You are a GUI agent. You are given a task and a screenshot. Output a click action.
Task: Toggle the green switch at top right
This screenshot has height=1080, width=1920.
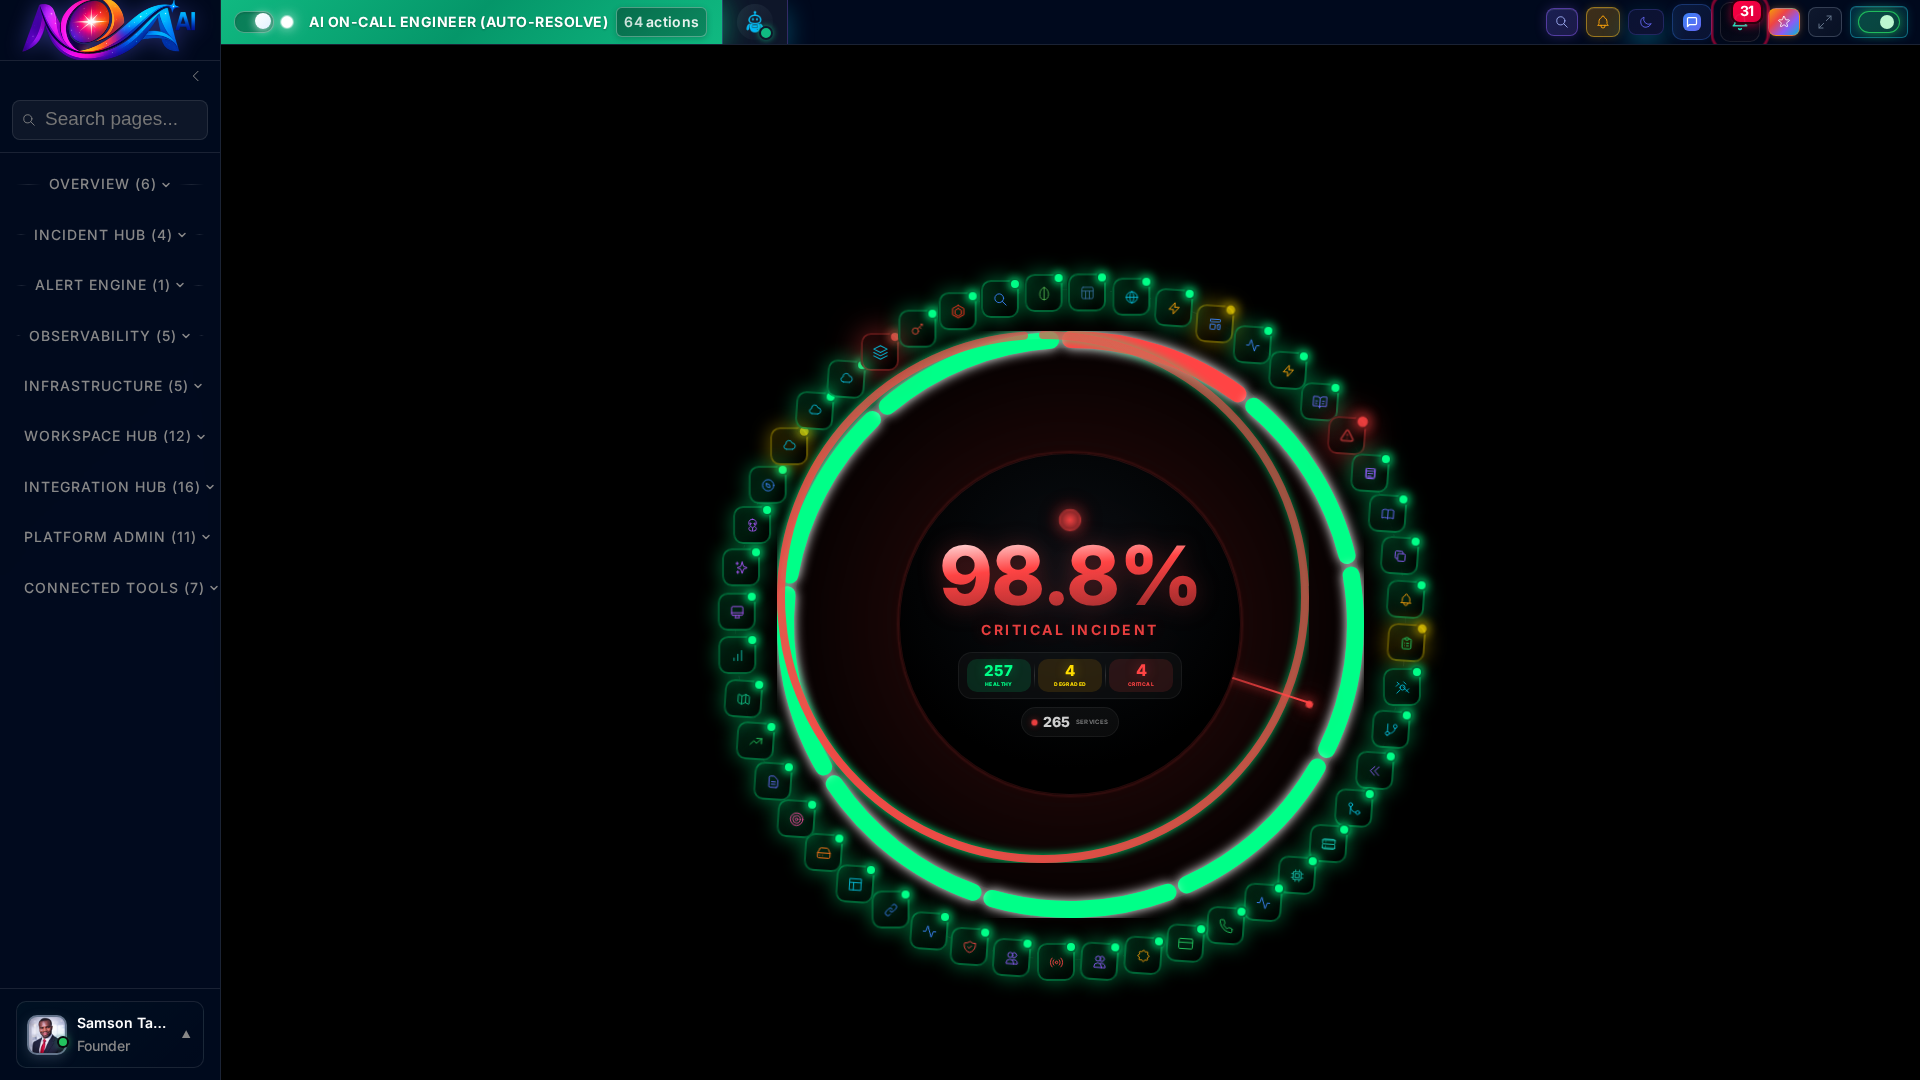tap(1879, 21)
